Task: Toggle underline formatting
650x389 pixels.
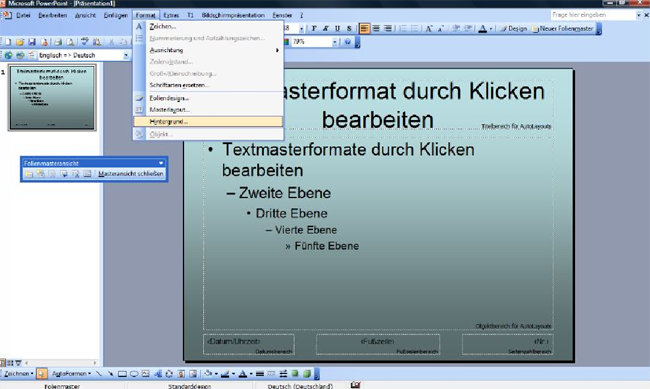Action: pyautogui.click(x=337, y=28)
